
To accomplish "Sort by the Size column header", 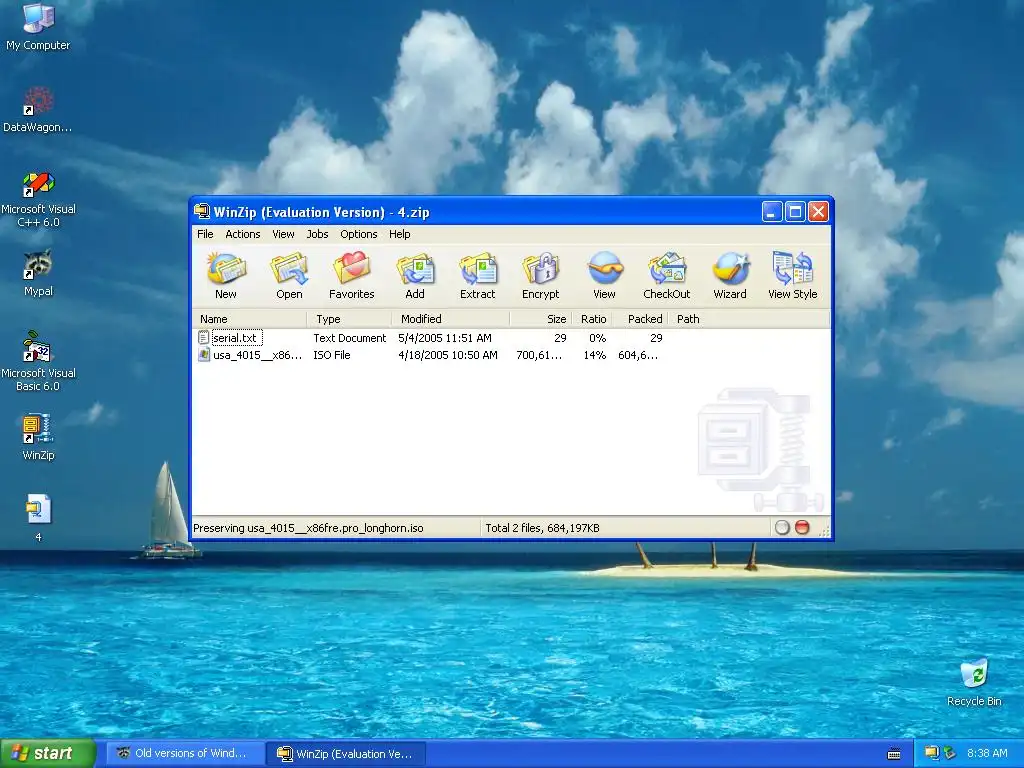I will 541,319.
